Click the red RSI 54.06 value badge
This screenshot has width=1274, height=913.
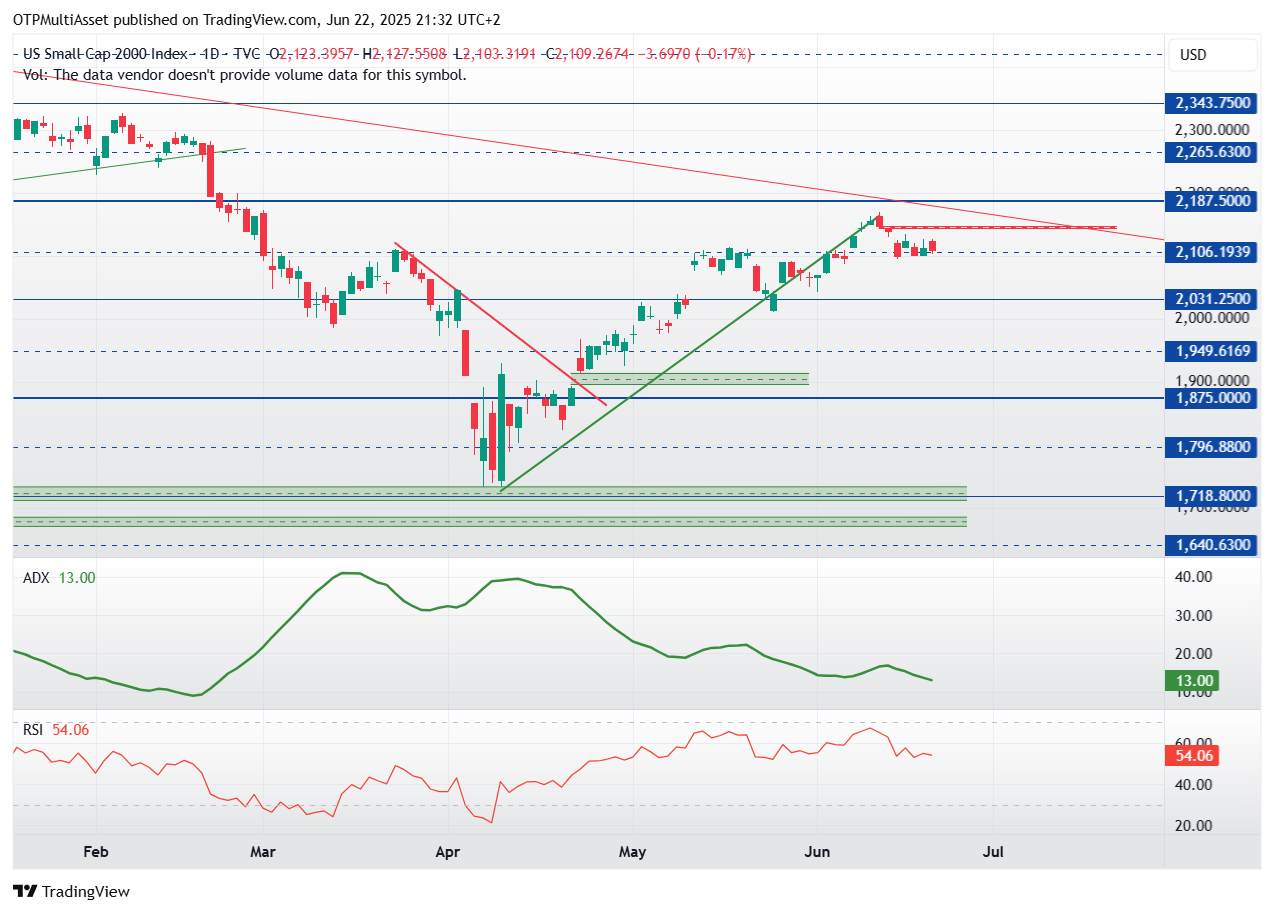1192,756
